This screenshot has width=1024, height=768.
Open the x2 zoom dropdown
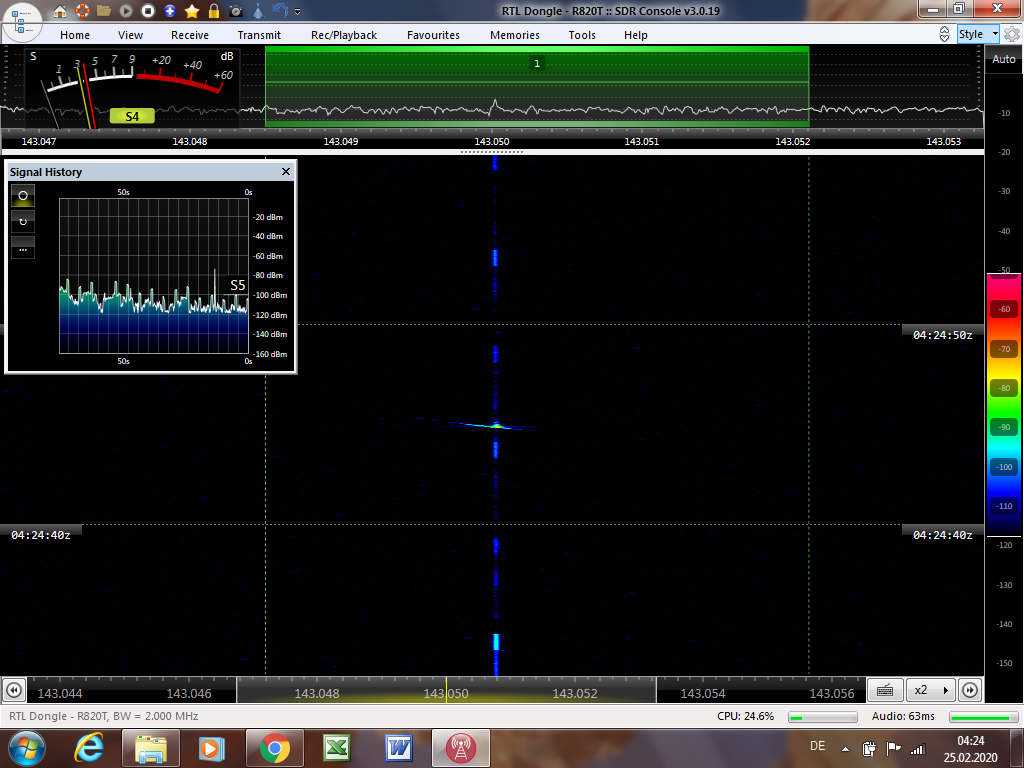pos(931,690)
